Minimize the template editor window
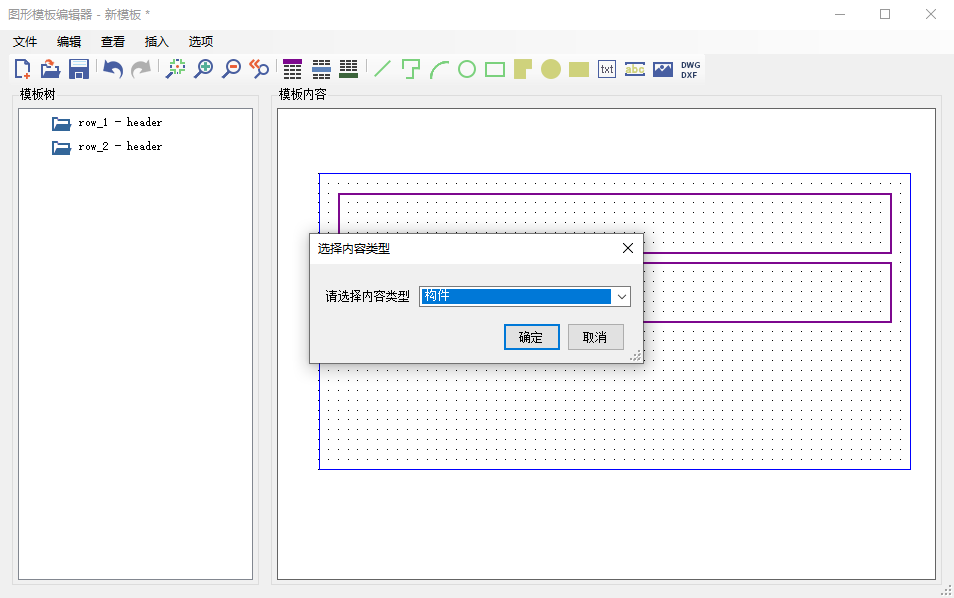This screenshot has height=598, width=954. click(840, 14)
